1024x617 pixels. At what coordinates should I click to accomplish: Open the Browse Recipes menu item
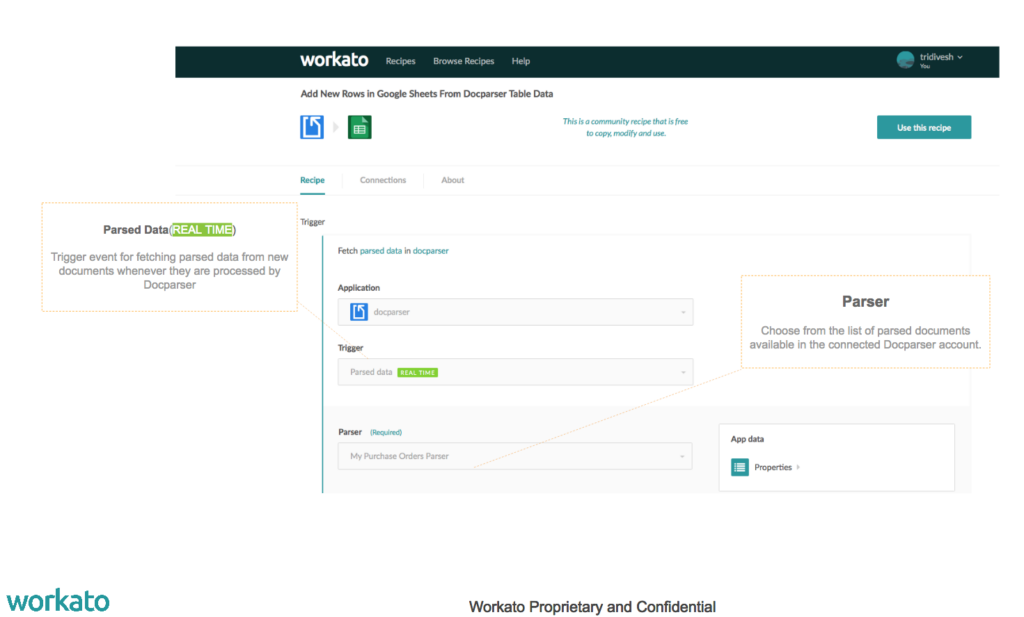(463, 61)
